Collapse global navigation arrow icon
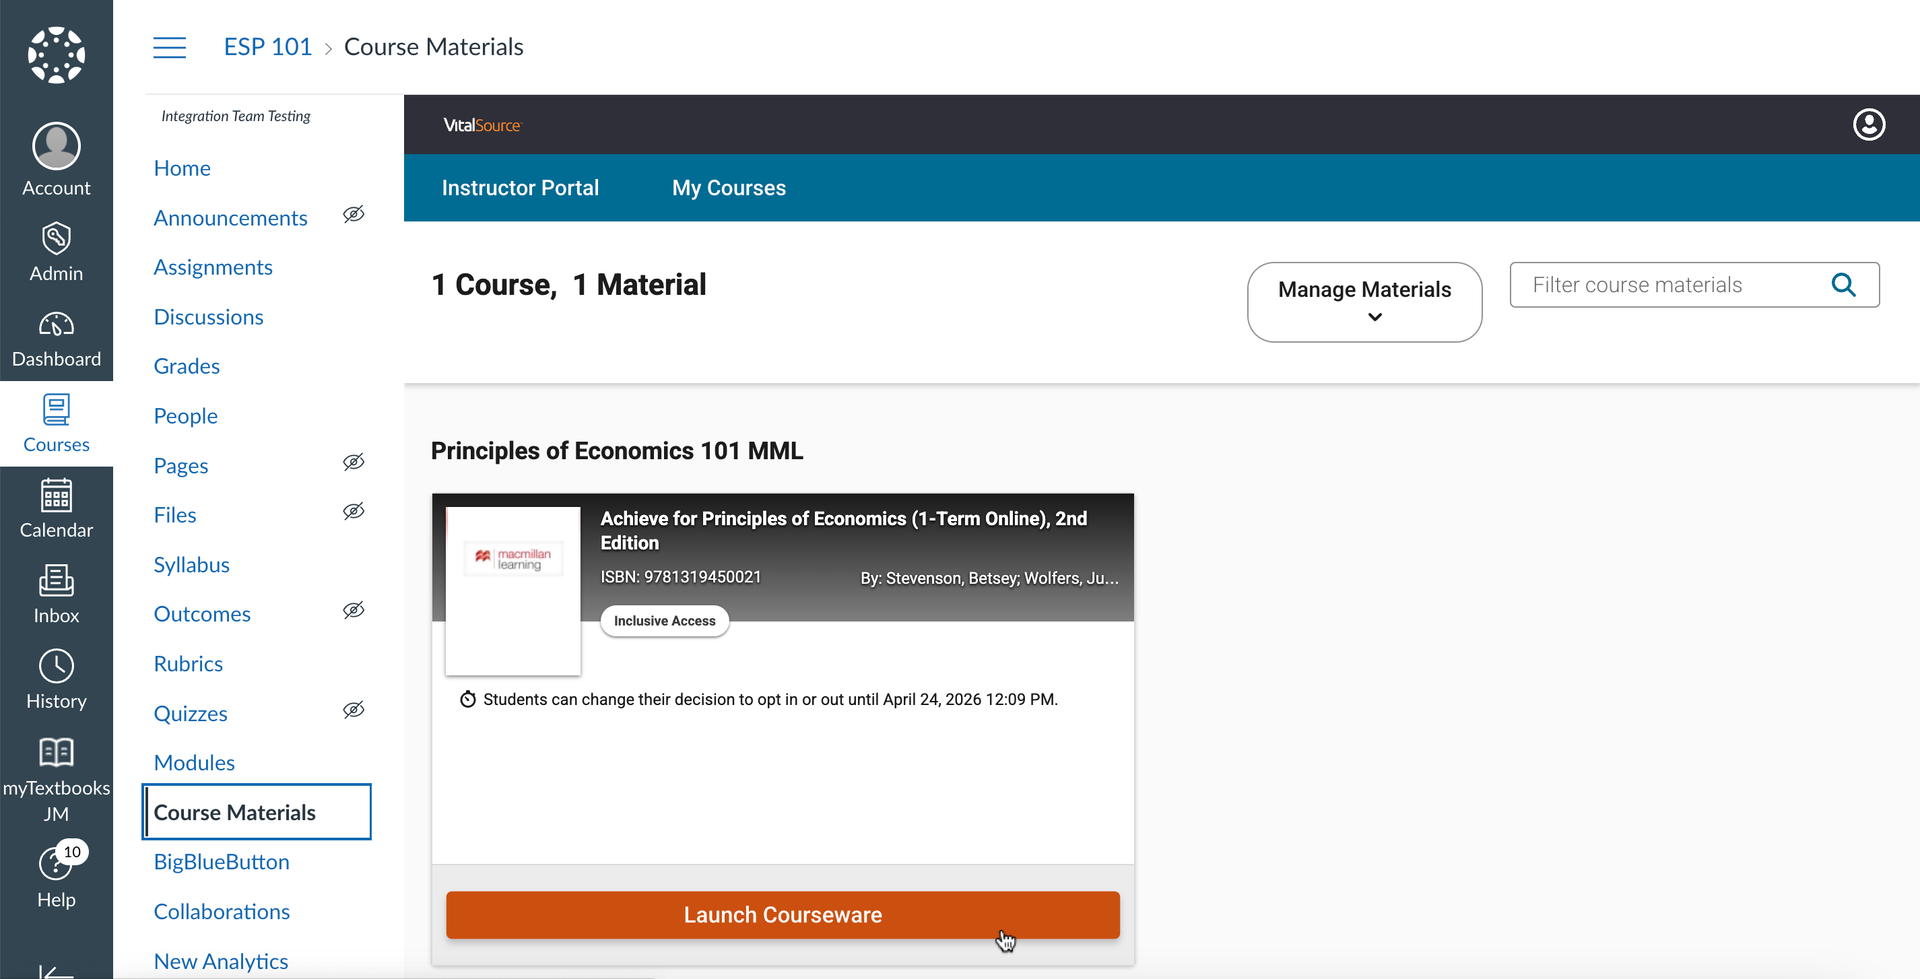 pos(56,971)
